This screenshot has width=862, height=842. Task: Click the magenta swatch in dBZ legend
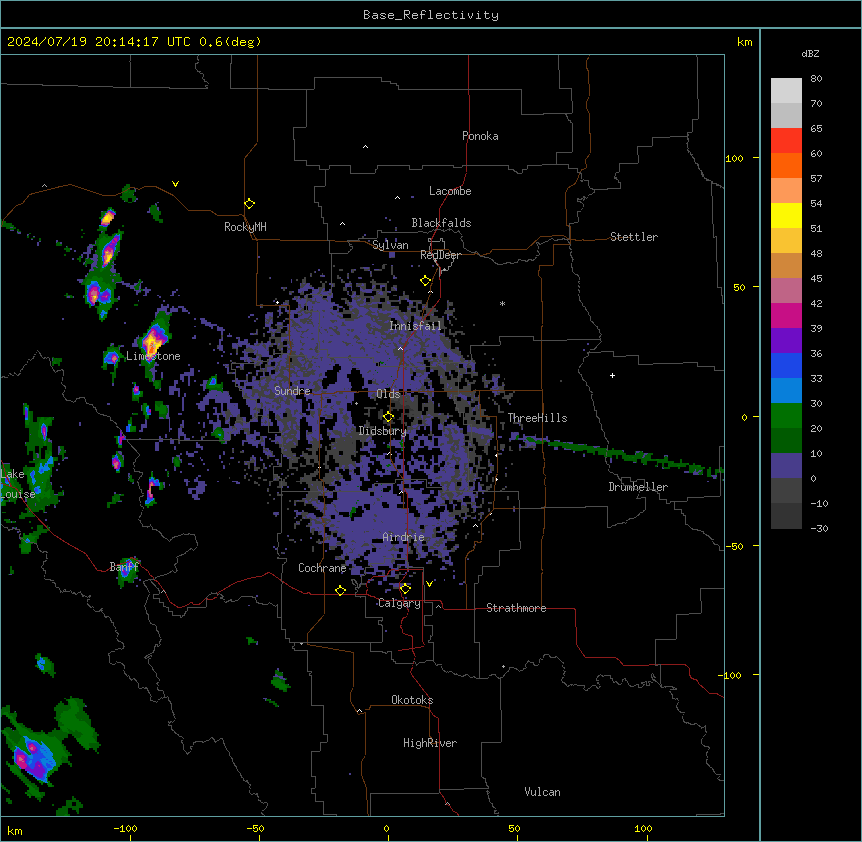tap(786, 315)
